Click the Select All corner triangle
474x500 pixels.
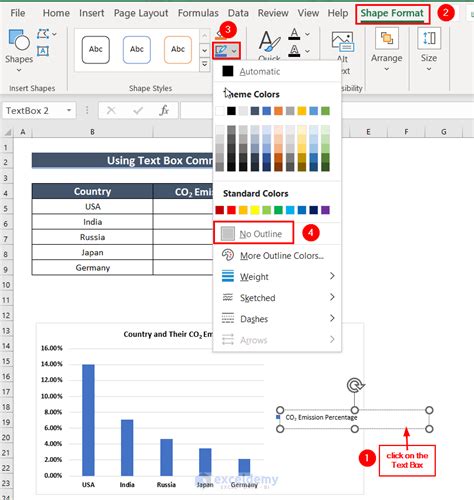tap(8, 132)
